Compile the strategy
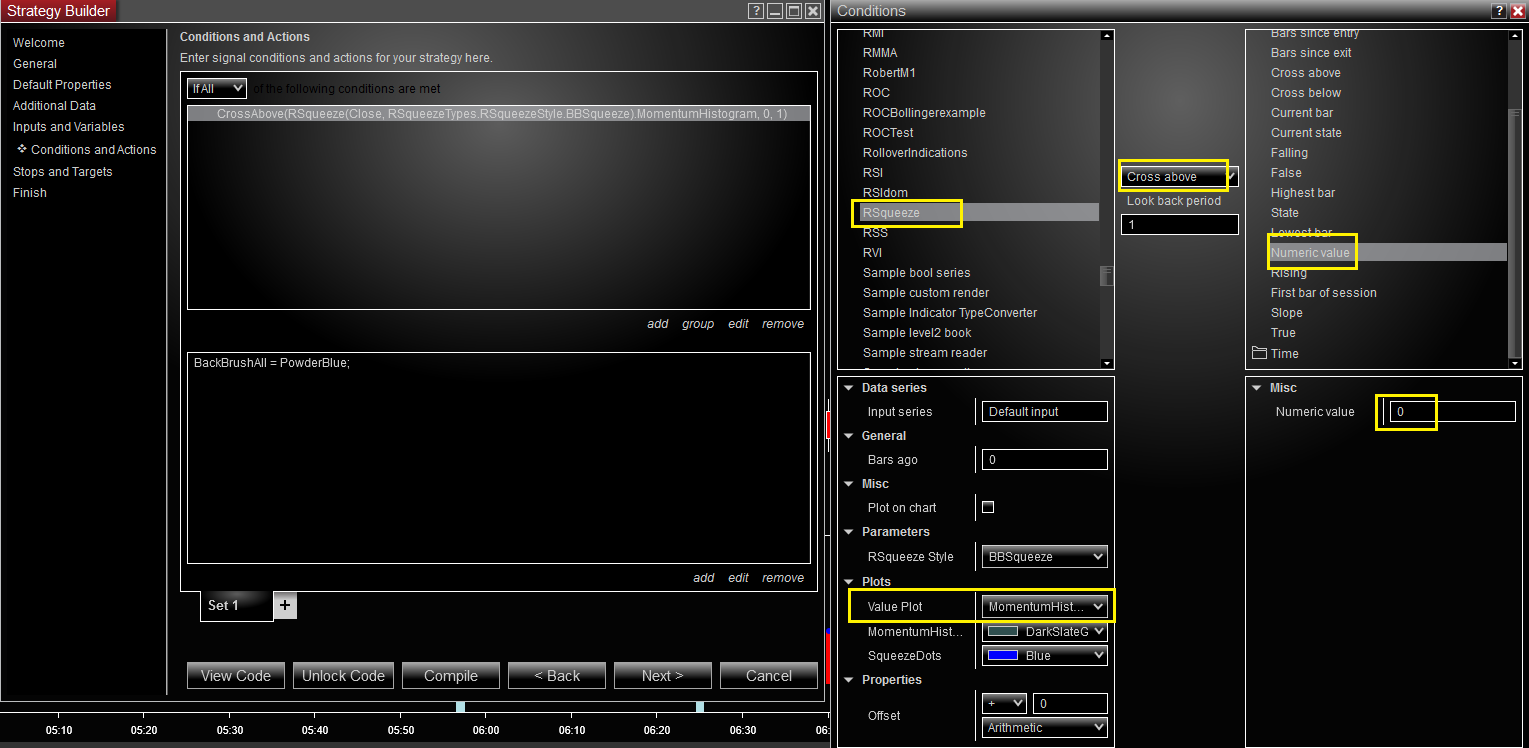This screenshot has height=748, width=1529. pyautogui.click(x=451, y=676)
